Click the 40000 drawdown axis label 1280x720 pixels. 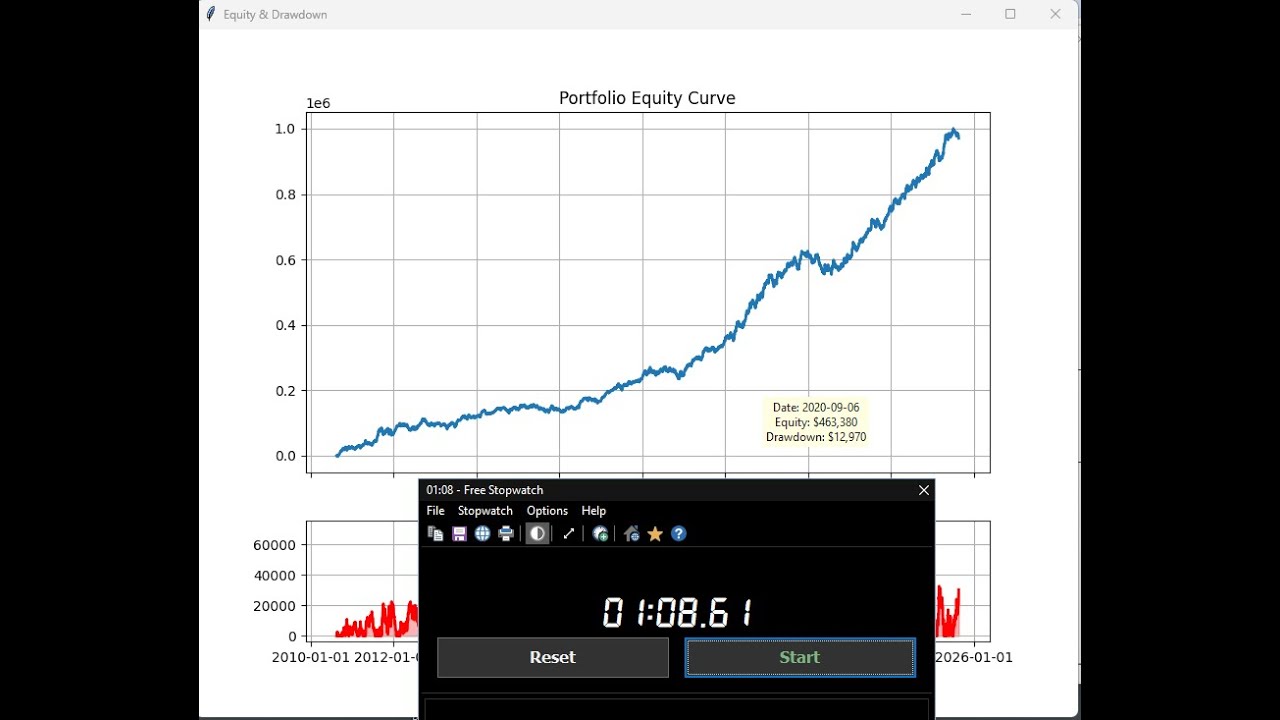click(276, 575)
